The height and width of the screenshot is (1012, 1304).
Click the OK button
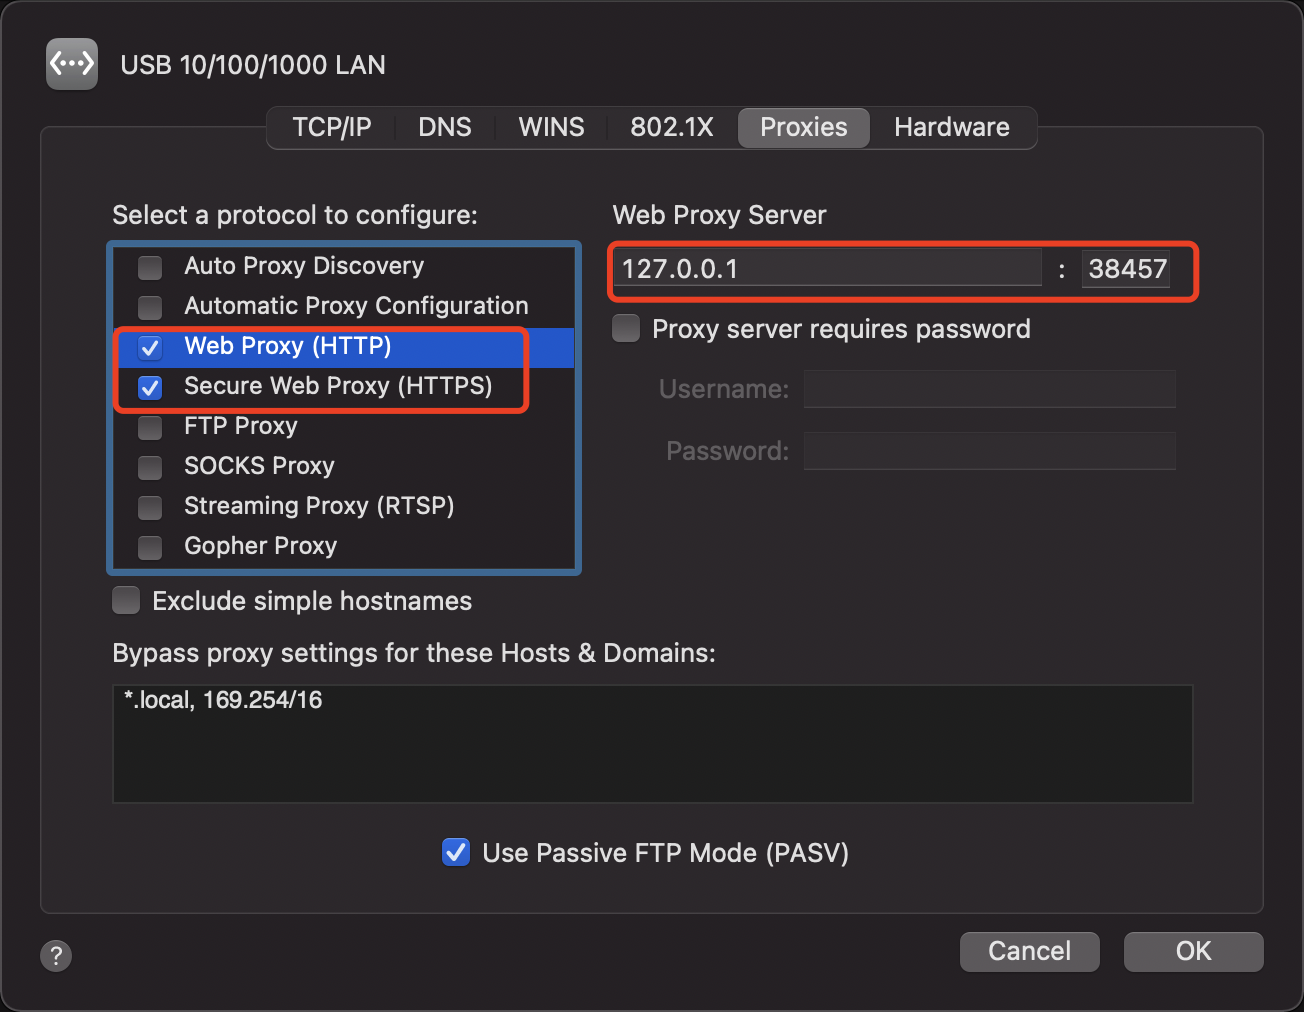point(1193,951)
